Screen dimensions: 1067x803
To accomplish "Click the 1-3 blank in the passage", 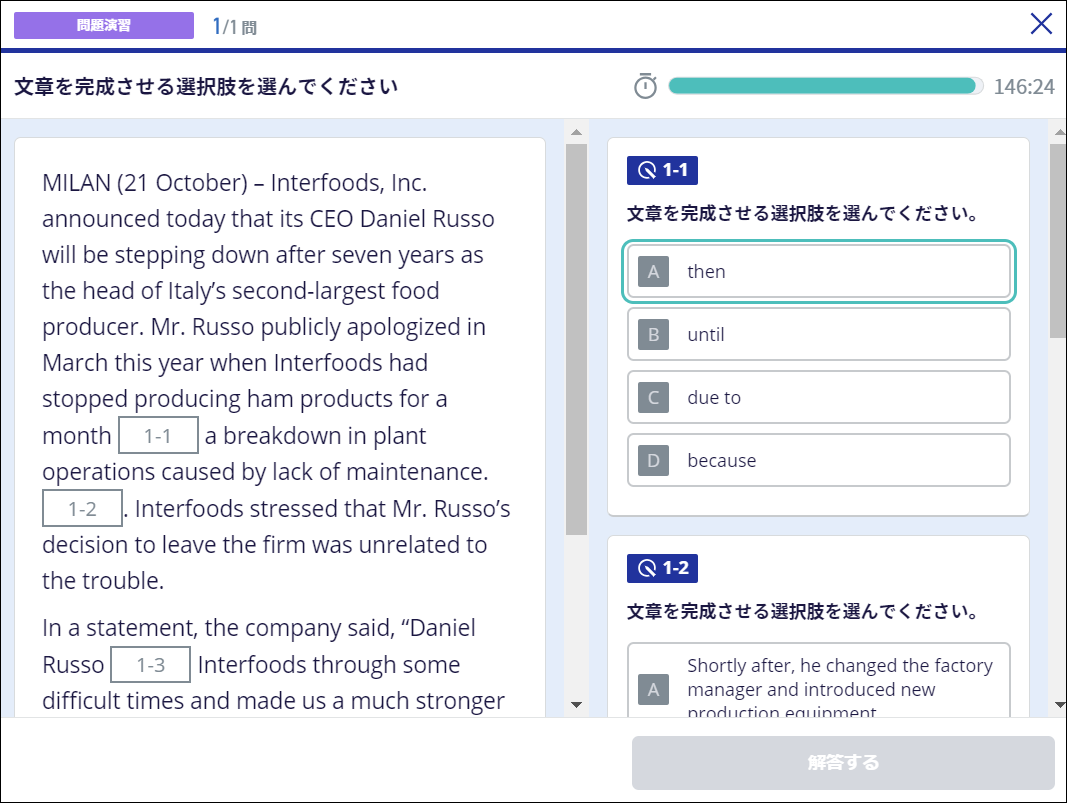I will click(150, 665).
